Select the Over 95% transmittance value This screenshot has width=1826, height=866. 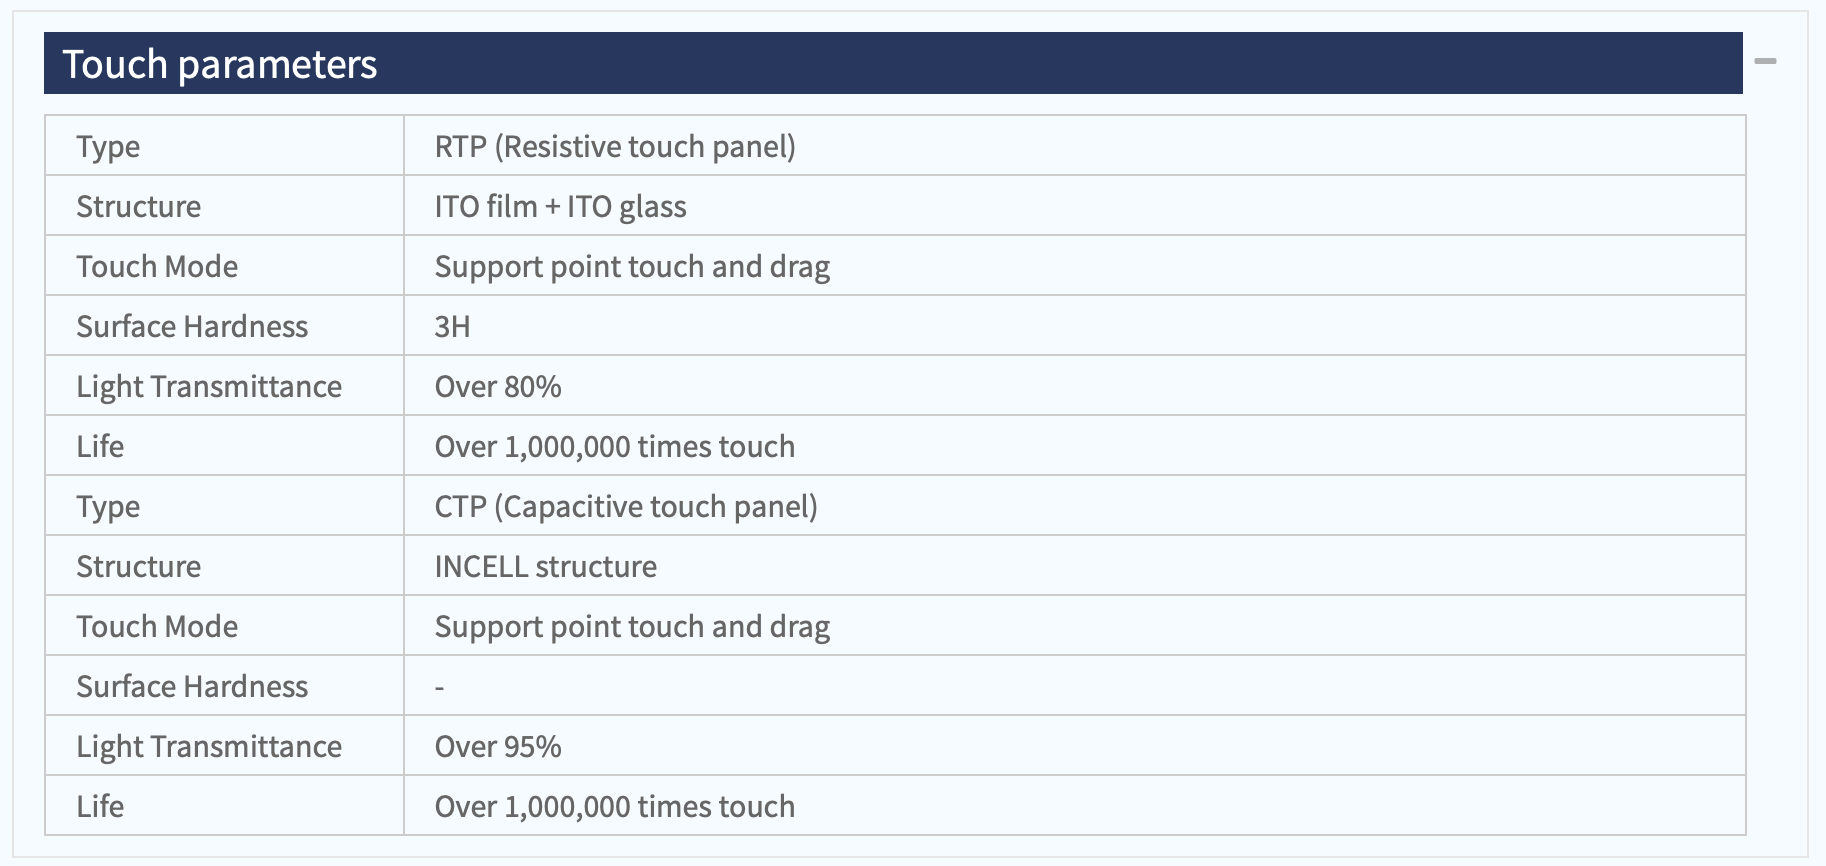tap(498, 747)
